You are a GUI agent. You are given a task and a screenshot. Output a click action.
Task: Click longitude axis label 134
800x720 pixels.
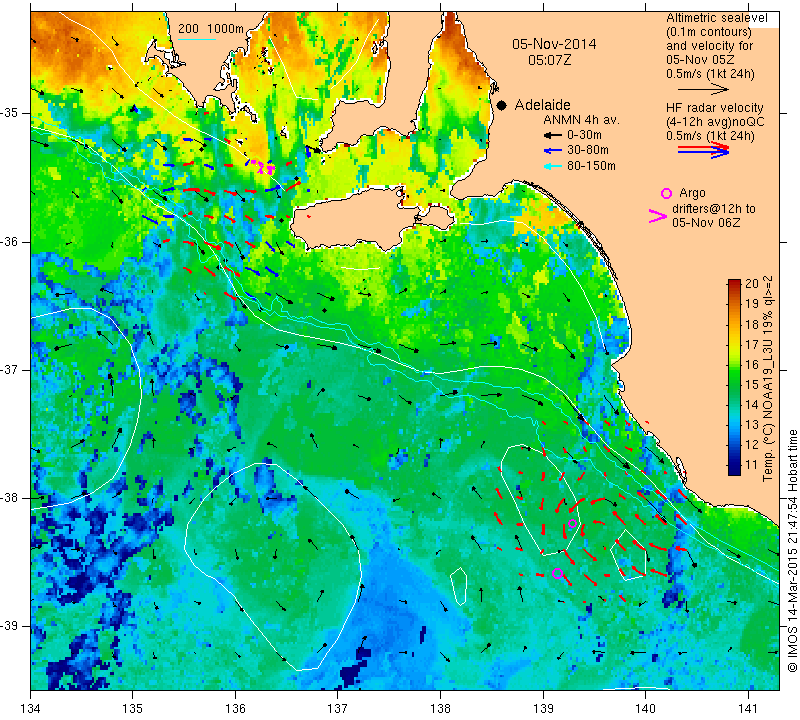[31, 708]
